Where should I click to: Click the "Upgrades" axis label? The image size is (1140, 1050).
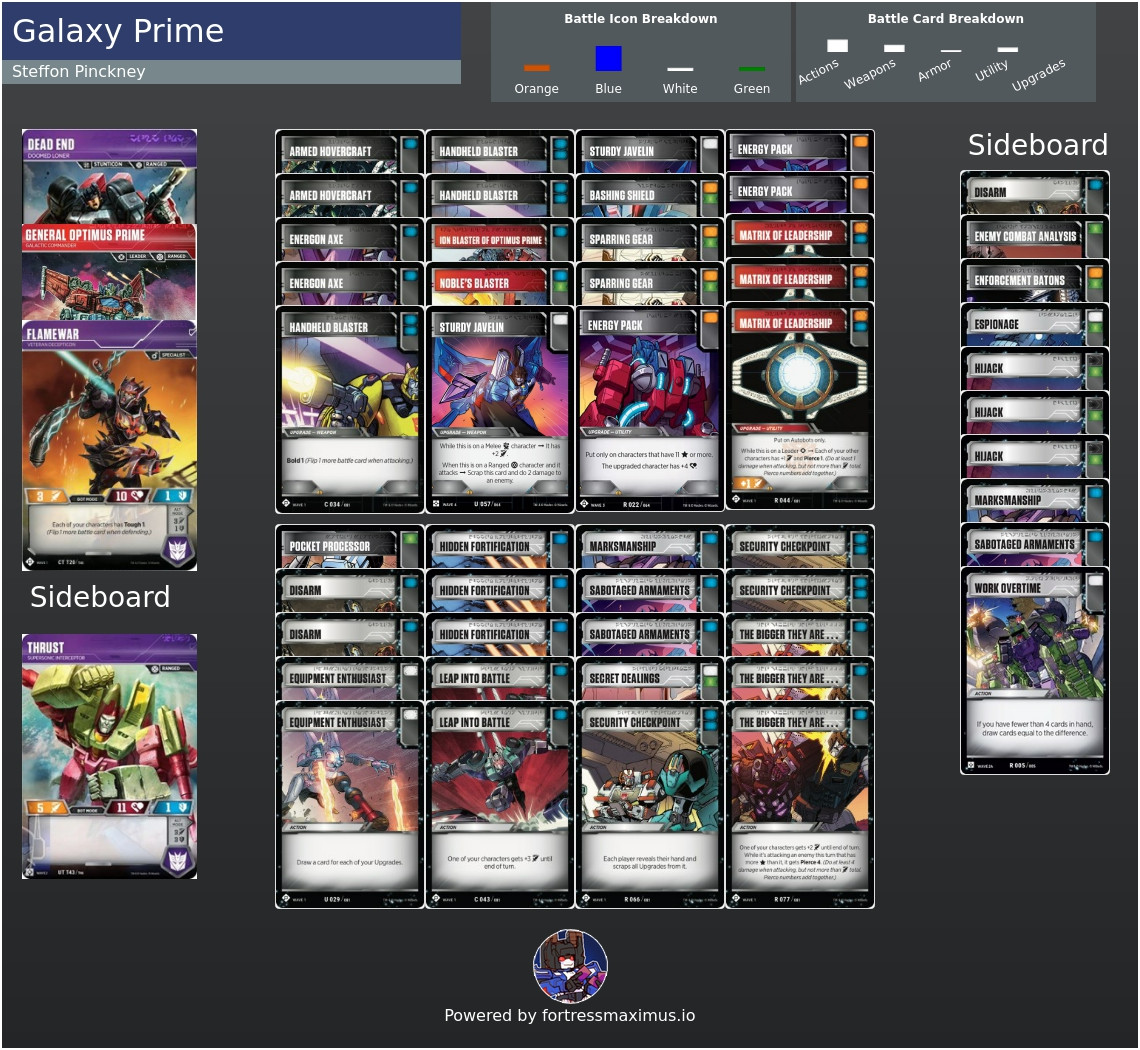click(1038, 75)
